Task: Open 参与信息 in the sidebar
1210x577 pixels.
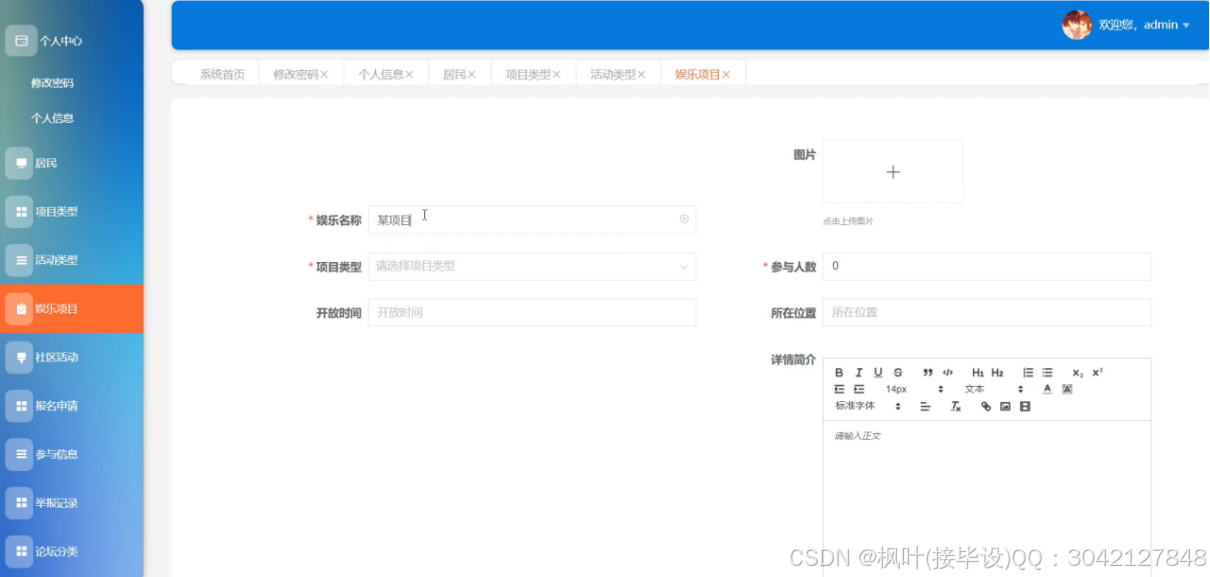Action: pos(71,454)
